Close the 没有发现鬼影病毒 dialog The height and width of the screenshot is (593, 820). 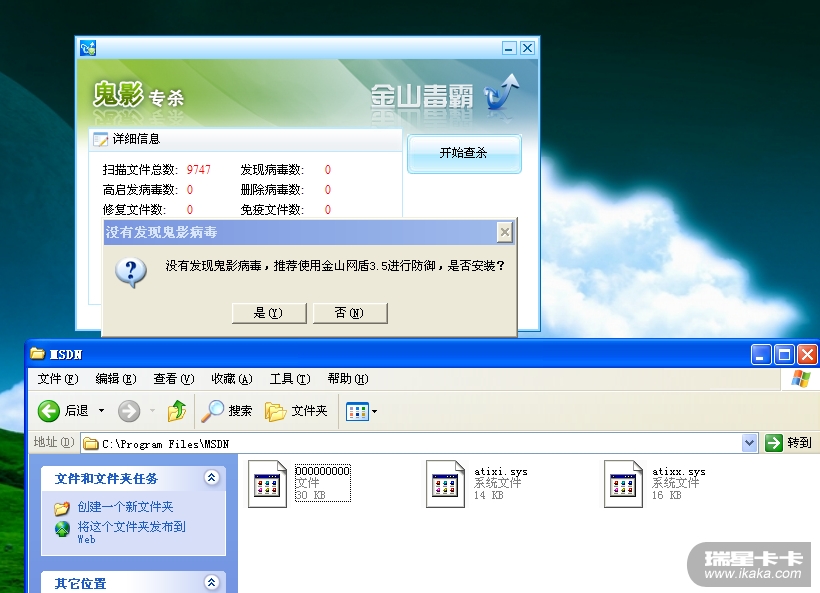click(505, 232)
